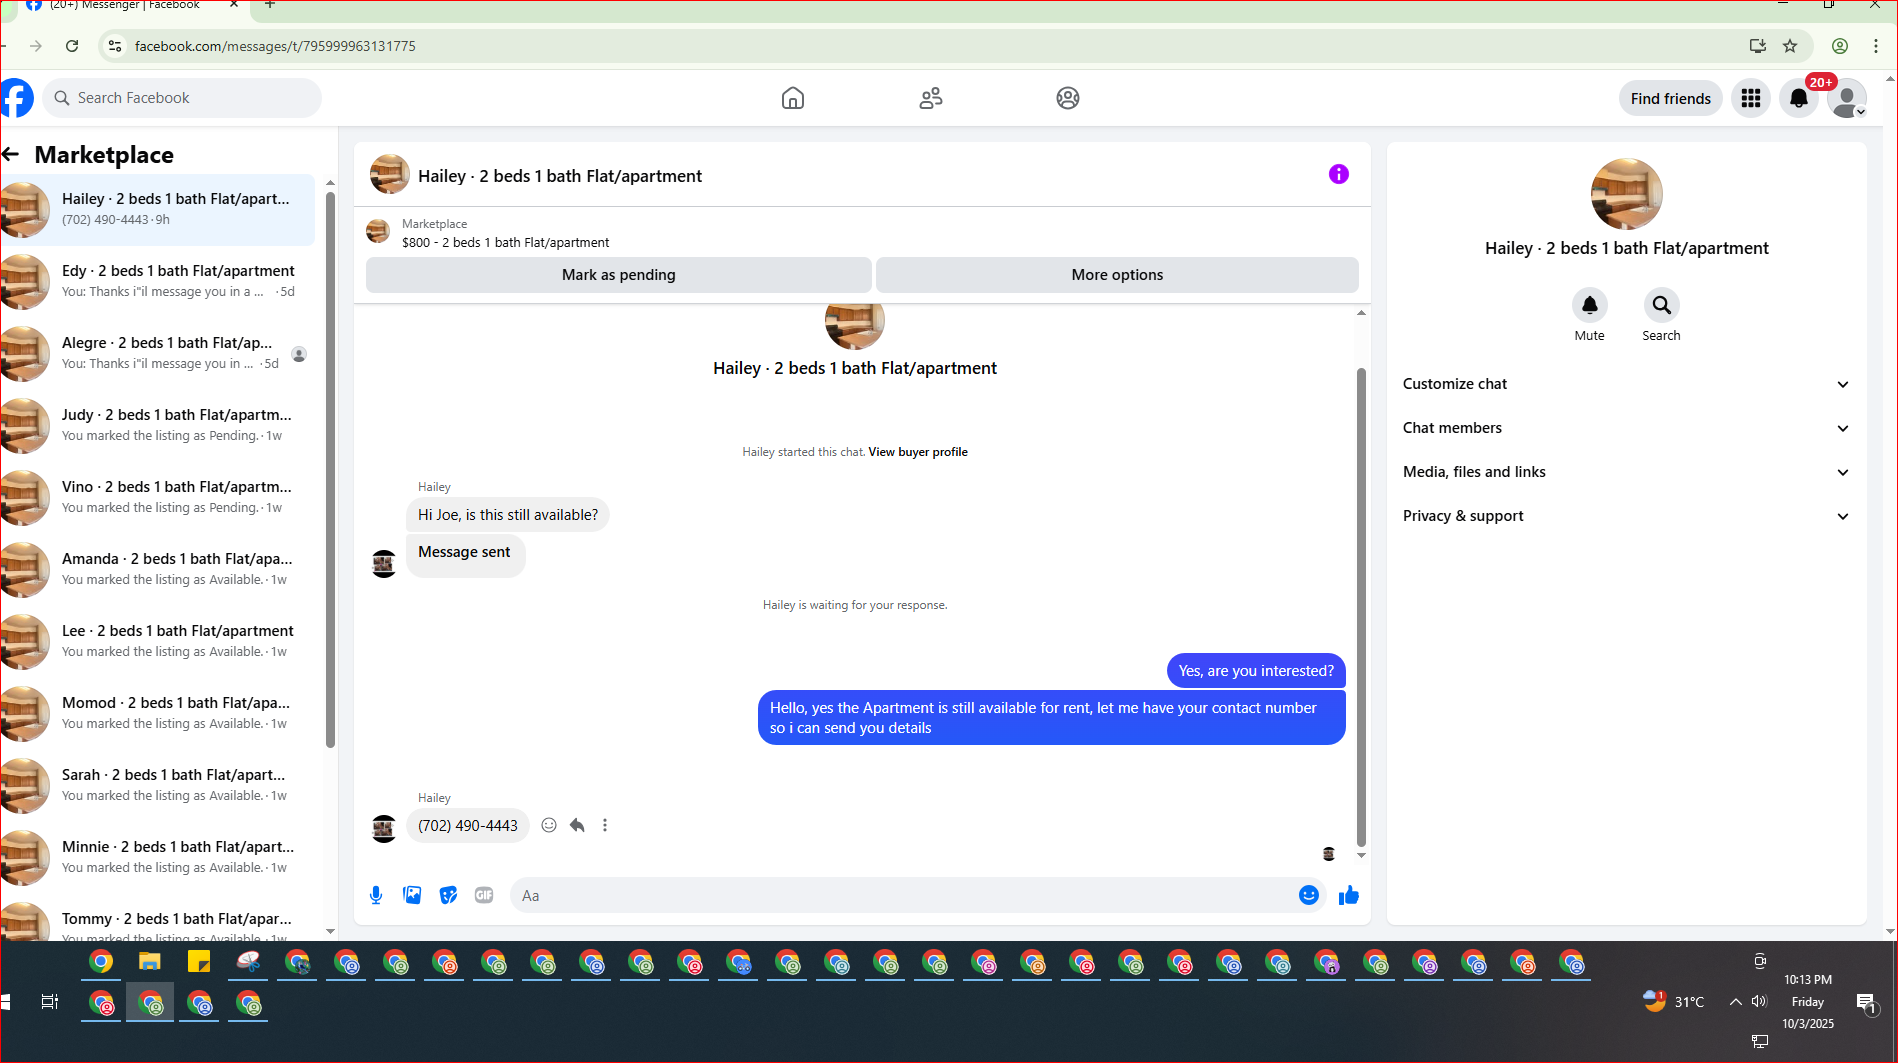Open Sticky Notes in taskbar
Image resolution: width=1898 pixels, height=1063 pixels.
pyautogui.click(x=199, y=962)
